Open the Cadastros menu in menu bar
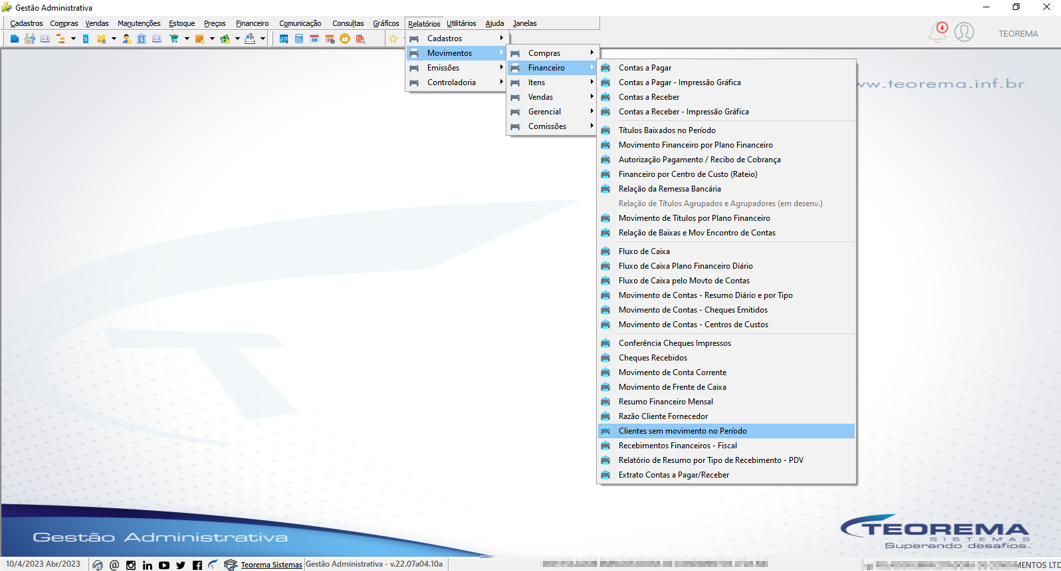The image size is (1061, 571). click(x=26, y=24)
